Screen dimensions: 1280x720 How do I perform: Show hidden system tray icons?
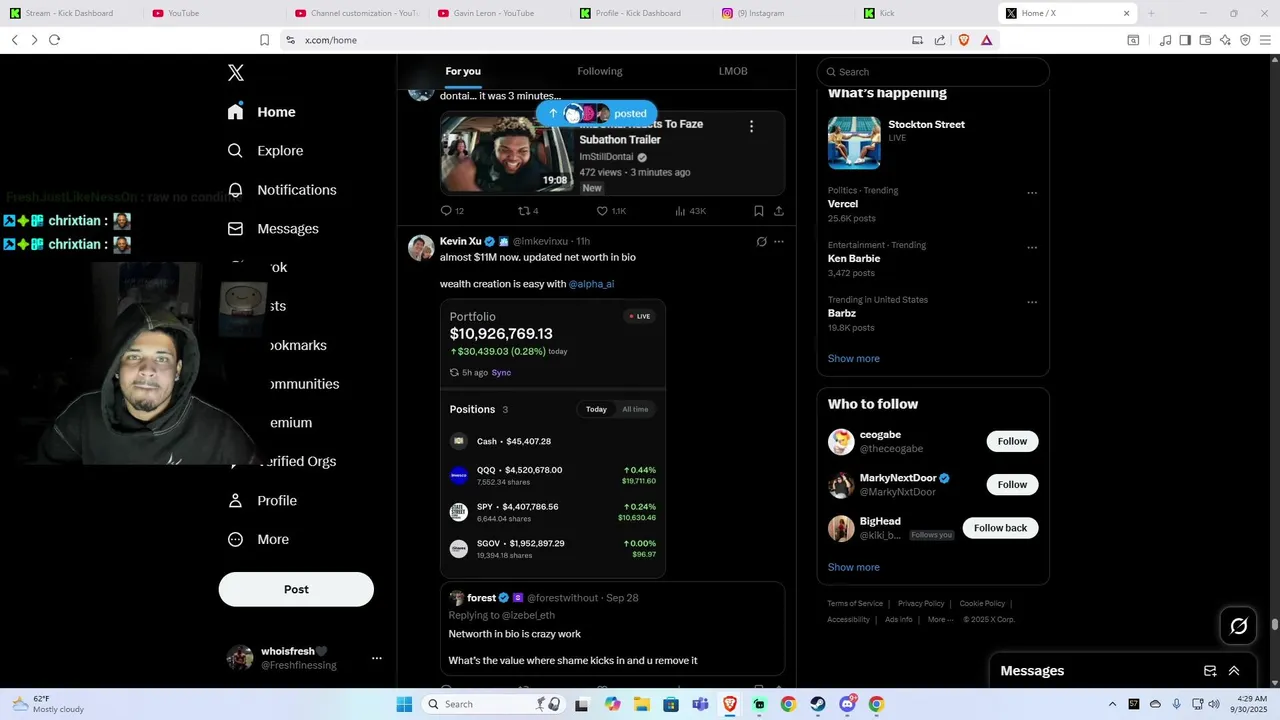[x=1112, y=704]
